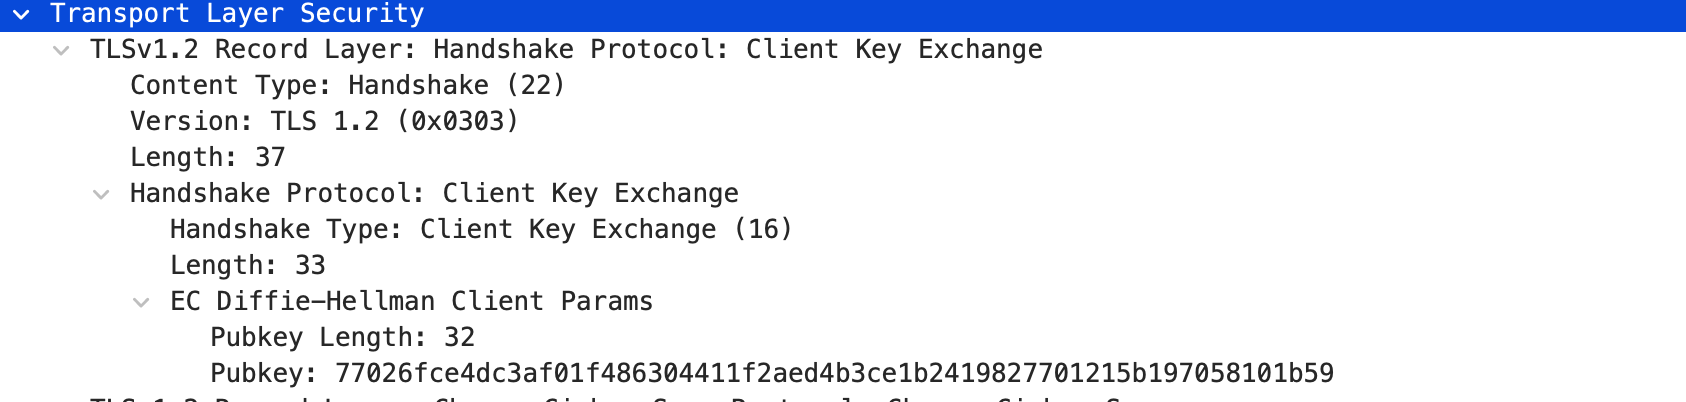This screenshot has height=402, width=1686.
Task: Select EC Diffie-Hellman Client Params row
Action: coord(411,302)
